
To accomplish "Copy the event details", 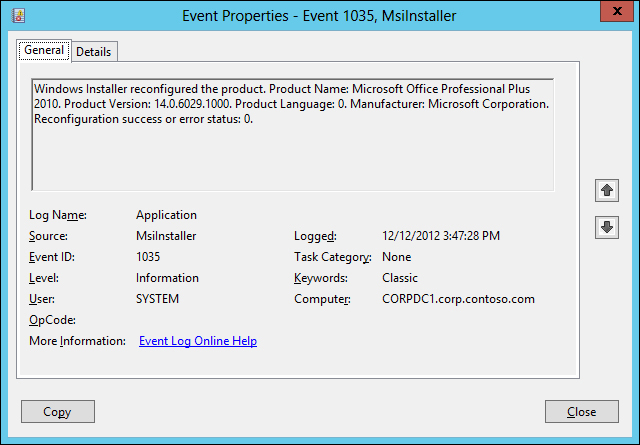I will click(58, 412).
